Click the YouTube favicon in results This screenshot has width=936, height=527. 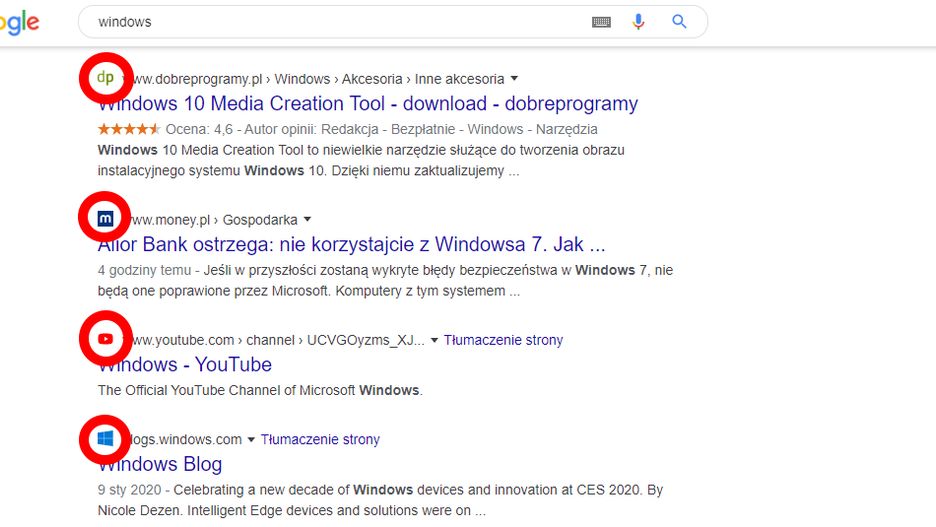pos(105,340)
